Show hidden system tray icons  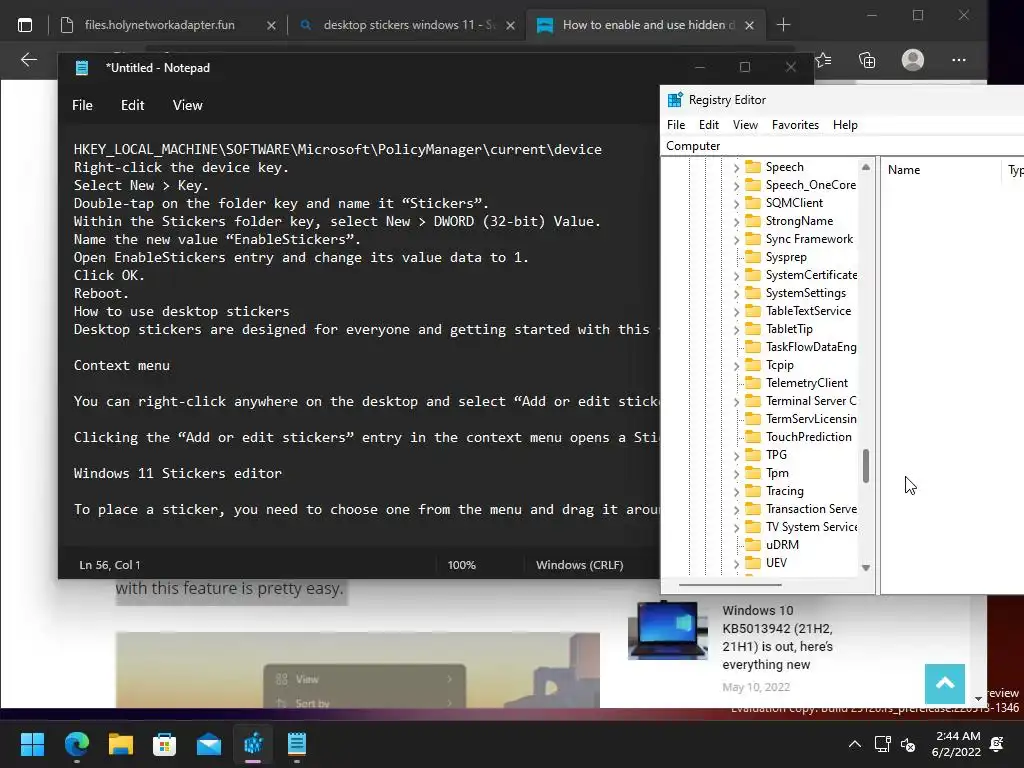[854, 744]
